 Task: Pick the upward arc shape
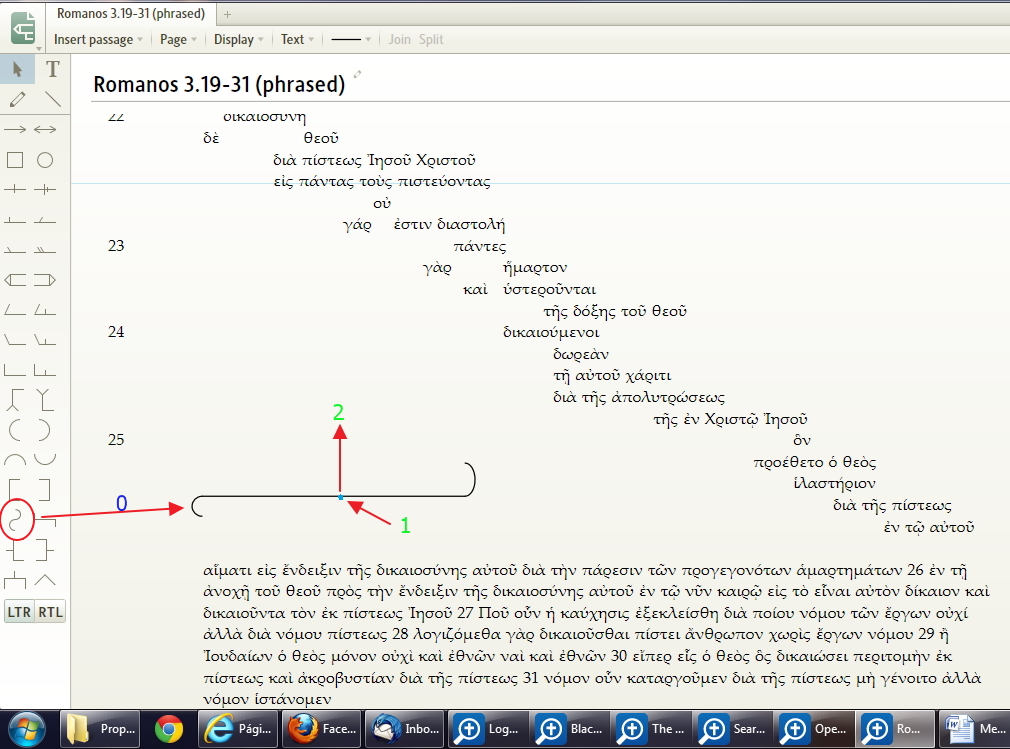[15, 459]
